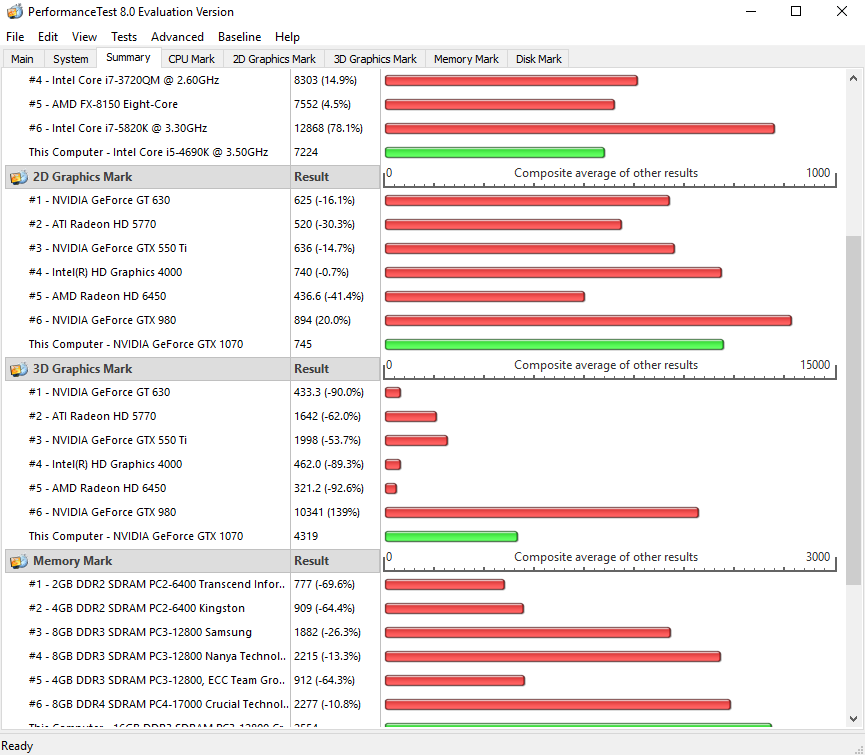Click result value '894 (20.0%)'
Image resolution: width=865 pixels, height=755 pixels.
pyautogui.click(x=322, y=320)
